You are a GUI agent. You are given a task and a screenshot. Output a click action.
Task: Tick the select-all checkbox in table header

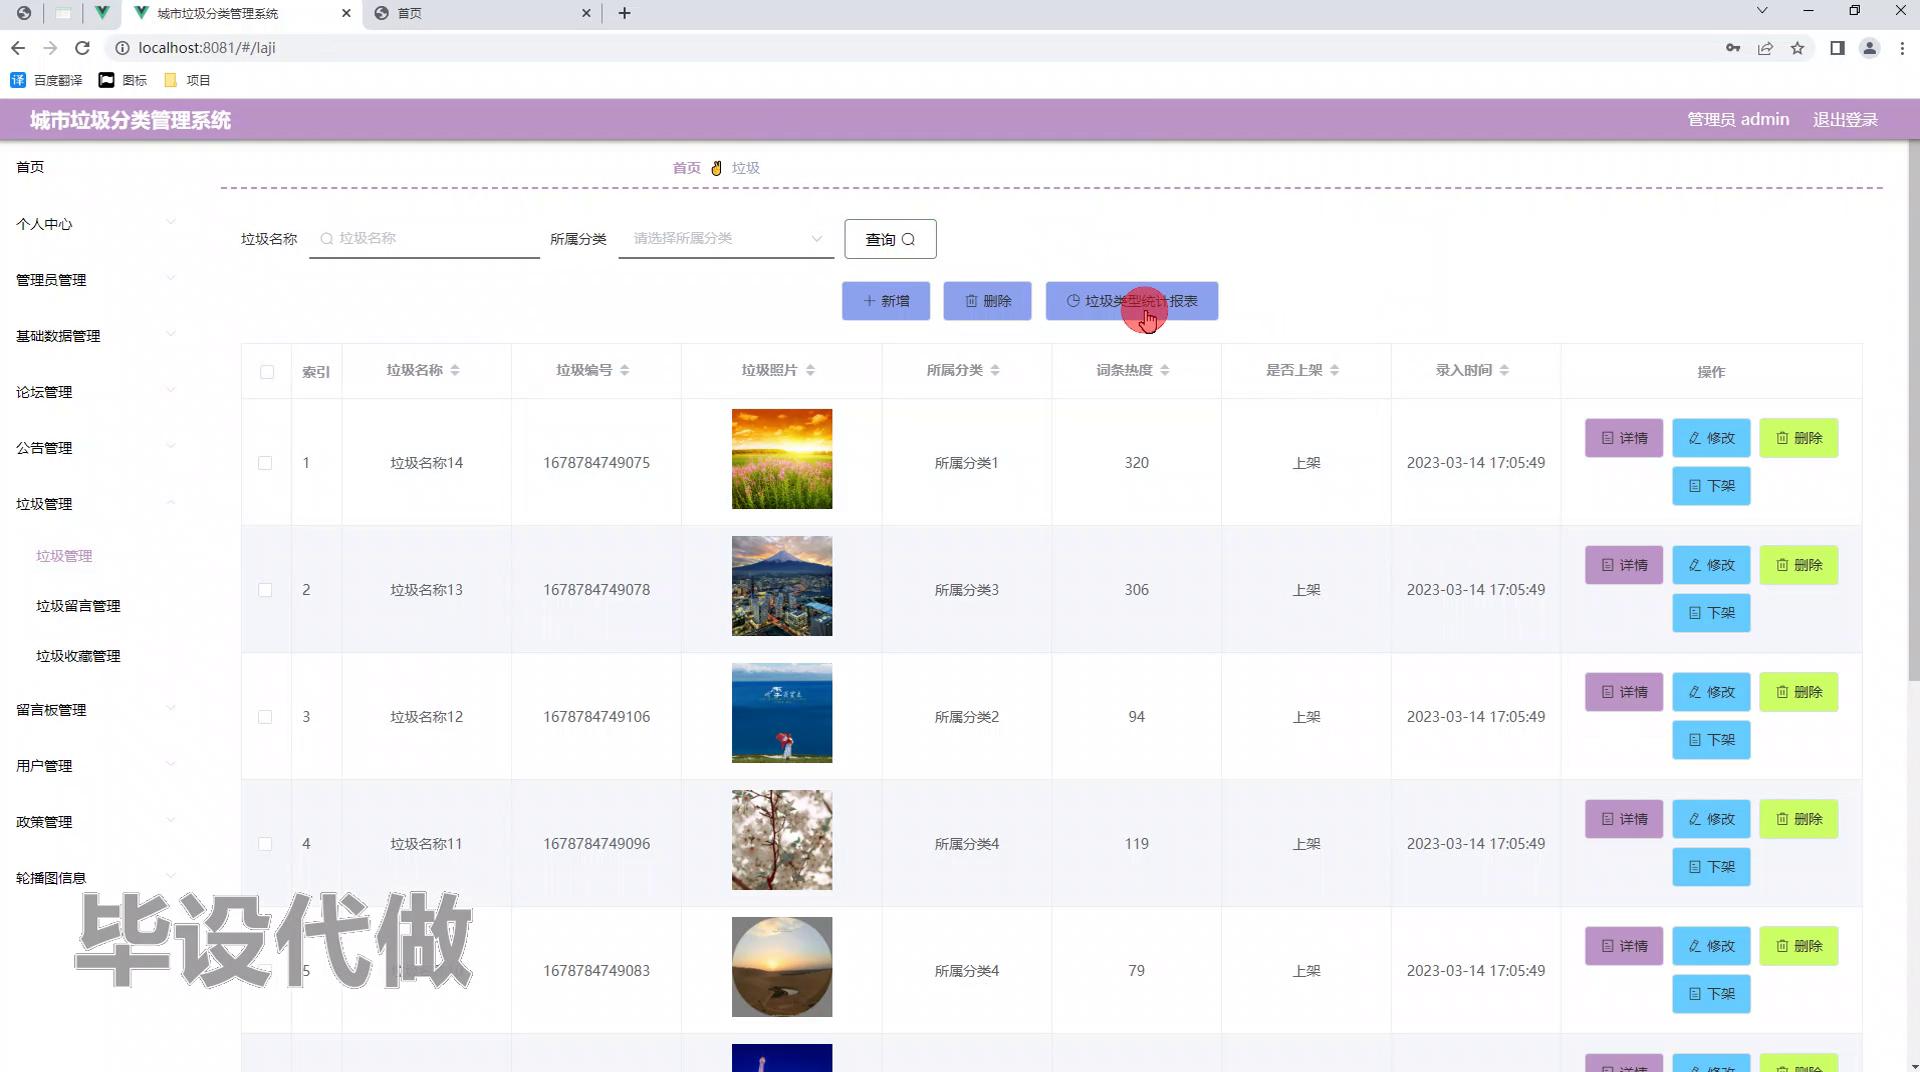(267, 372)
